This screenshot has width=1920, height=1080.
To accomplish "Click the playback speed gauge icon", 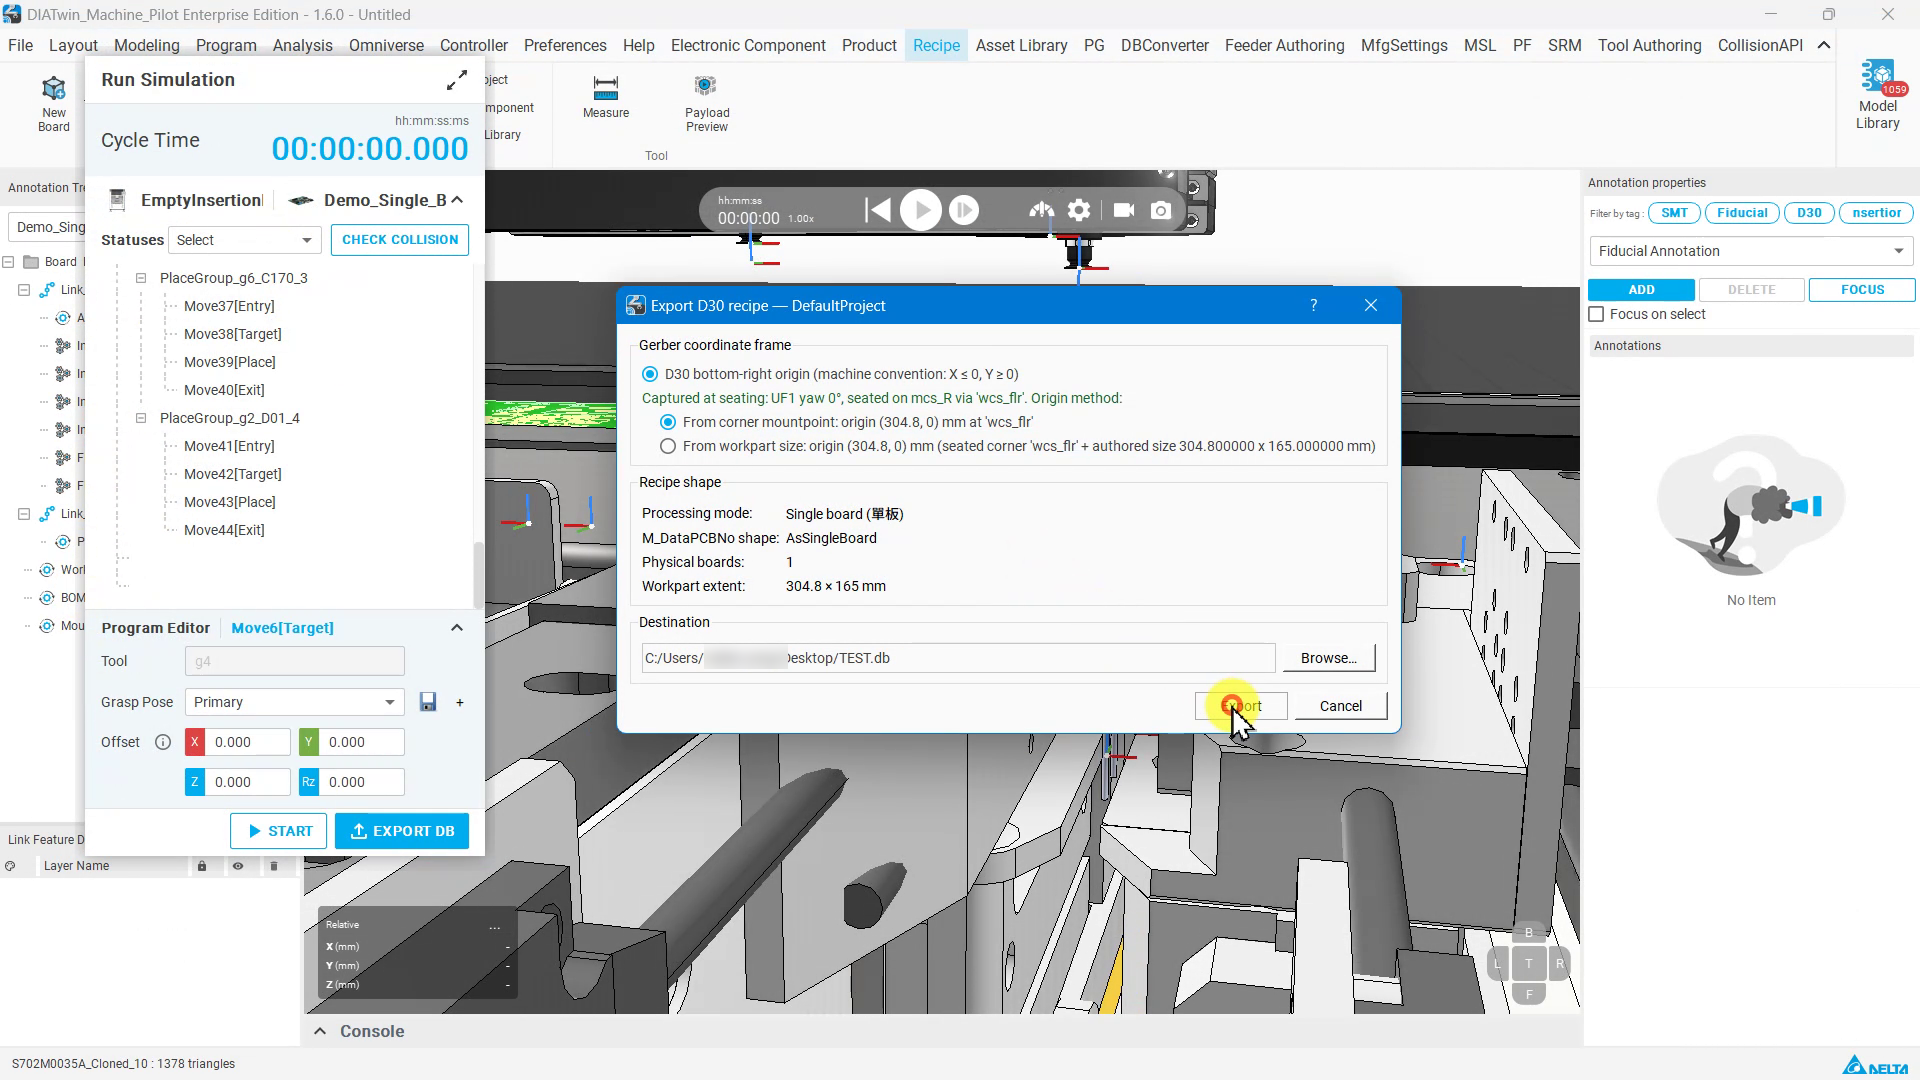I will point(1041,210).
